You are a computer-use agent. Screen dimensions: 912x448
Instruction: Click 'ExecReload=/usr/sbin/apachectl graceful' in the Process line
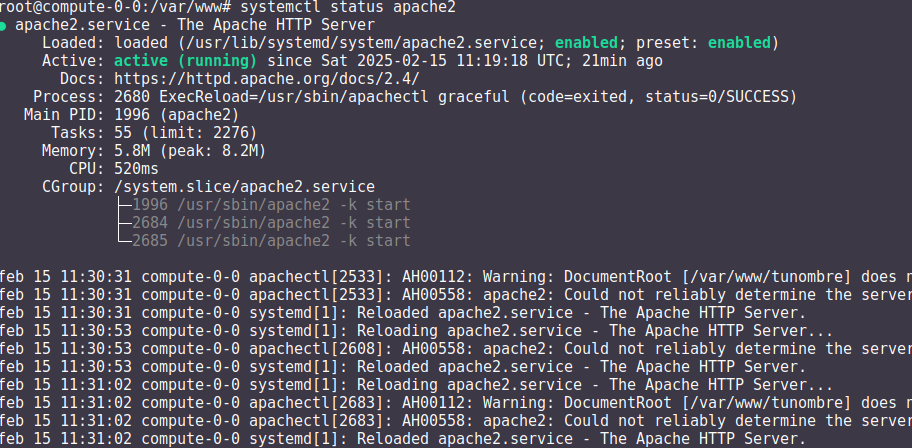click(x=334, y=97)
